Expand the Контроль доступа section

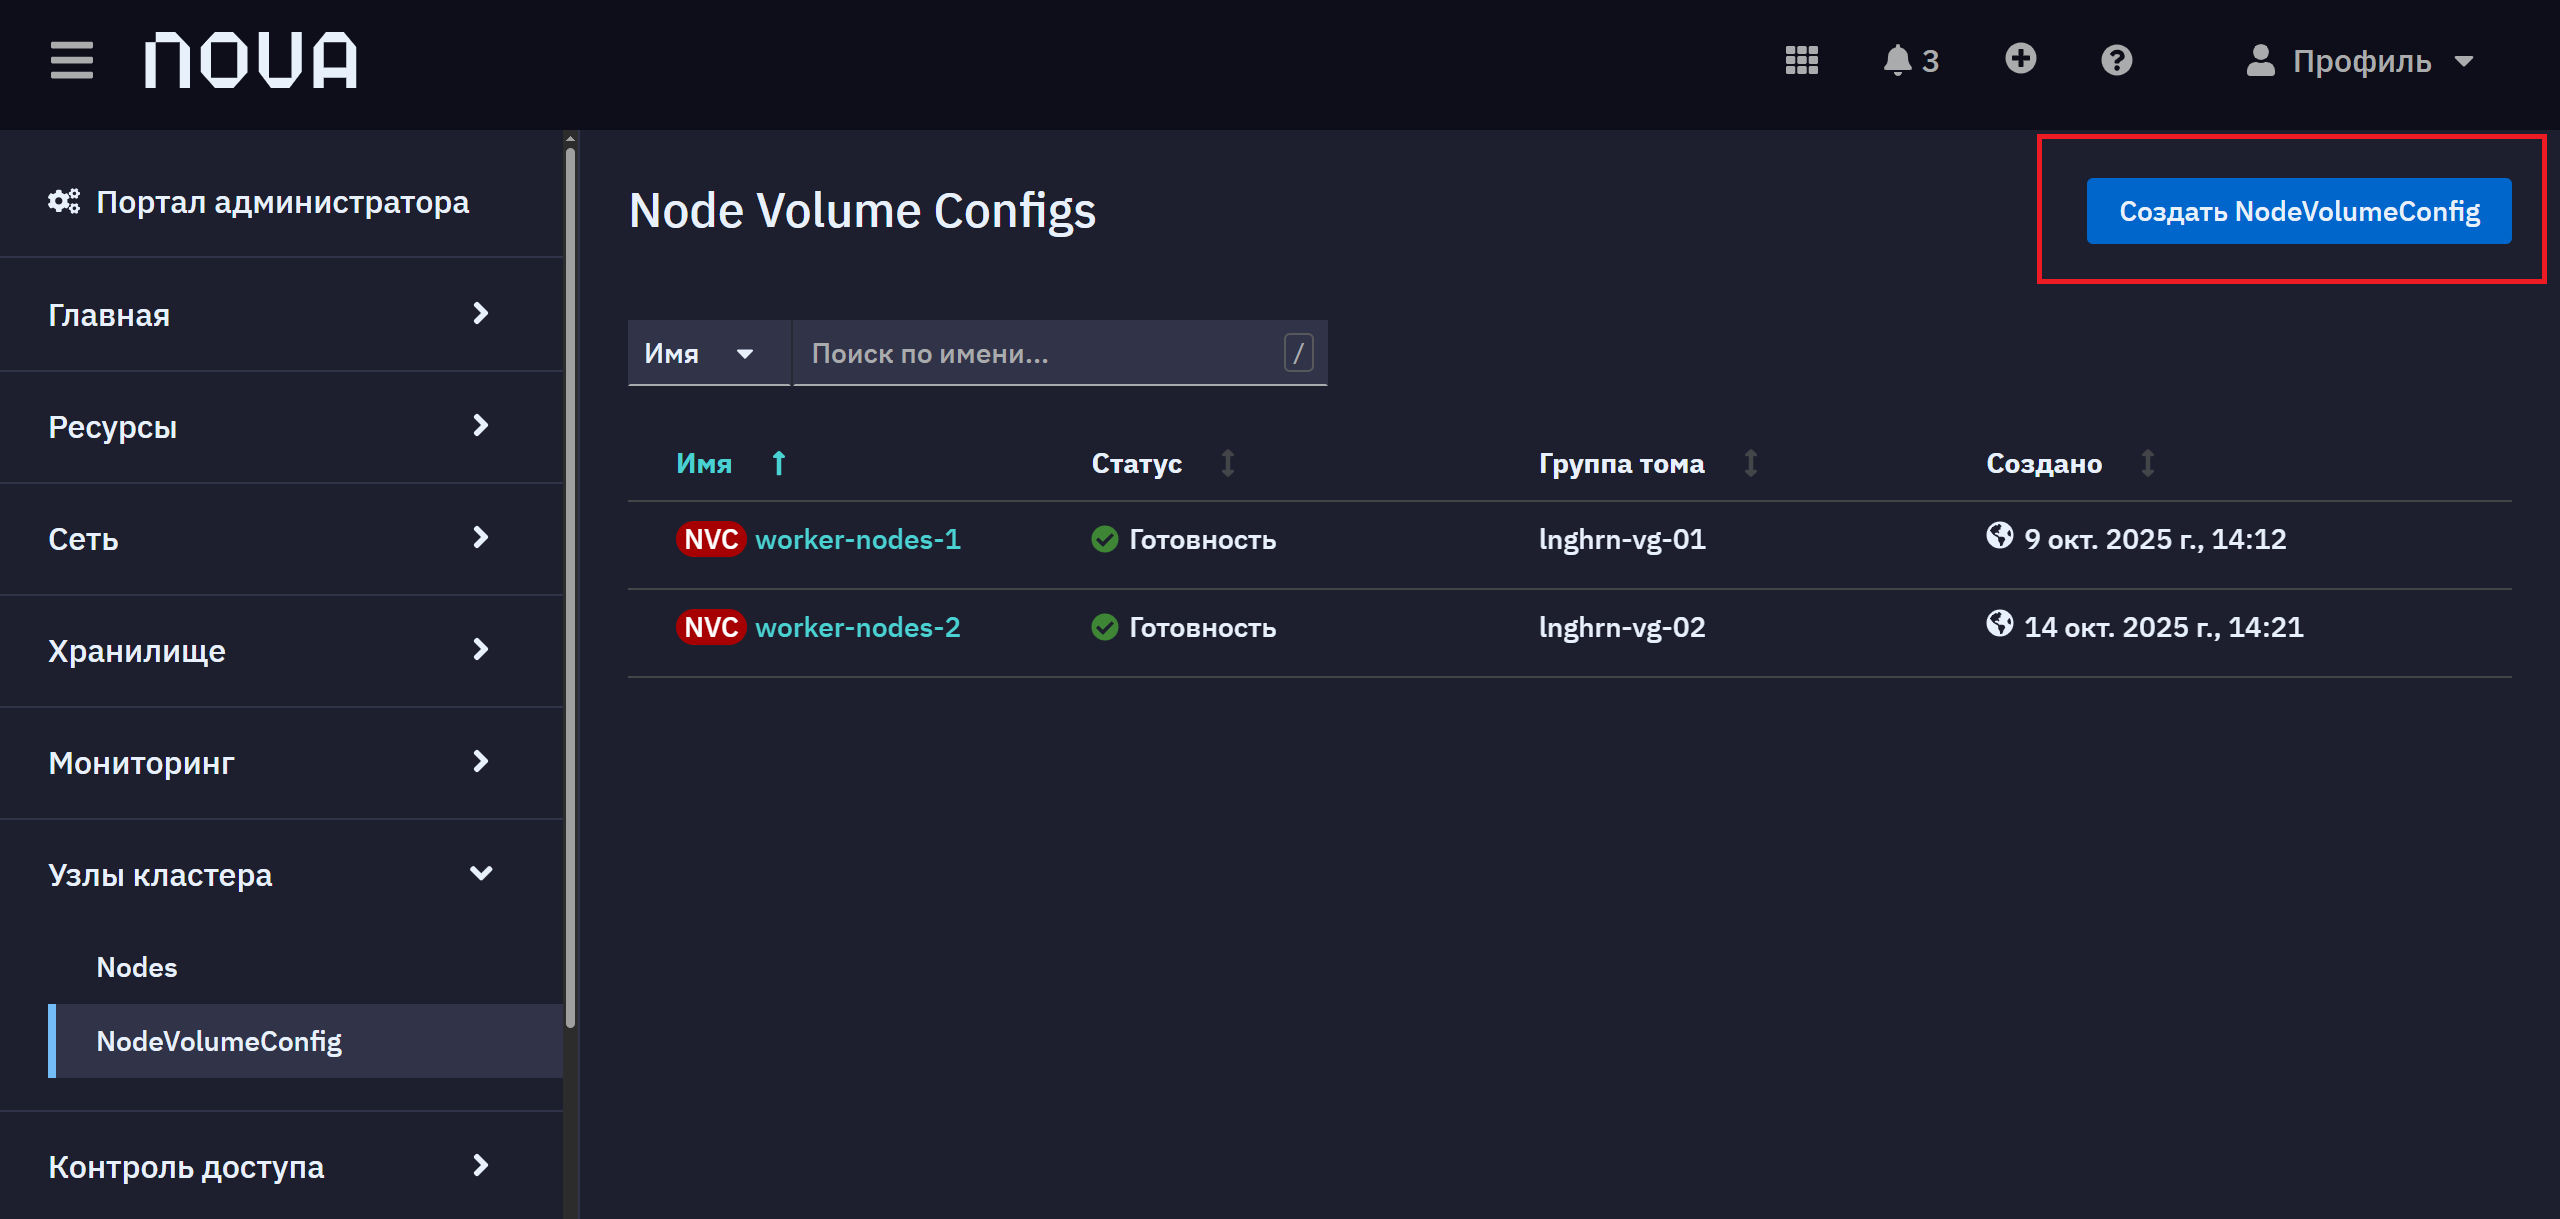click(x=282, y=1167)
